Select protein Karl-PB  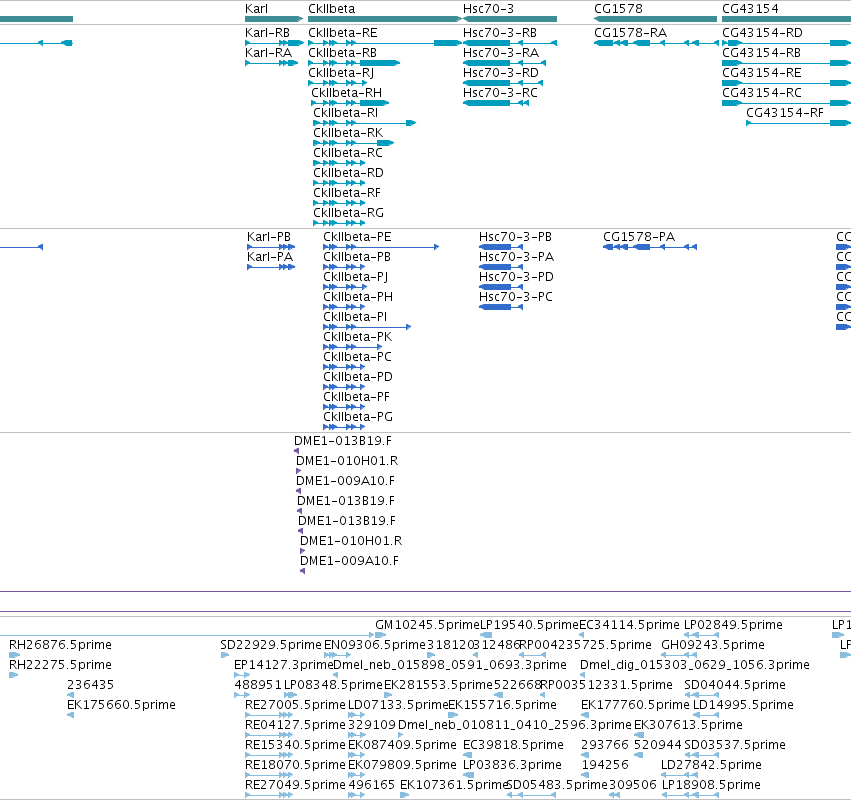coord(269,237)
